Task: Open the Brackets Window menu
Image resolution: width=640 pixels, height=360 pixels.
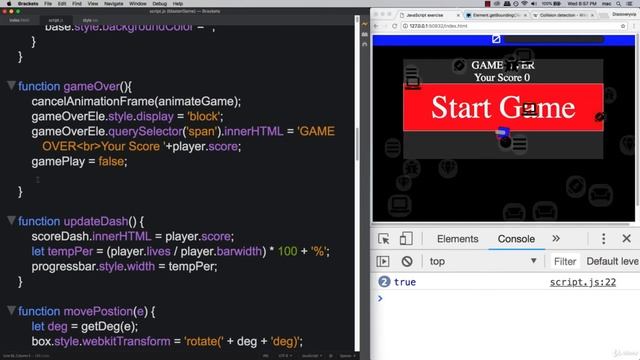Action: (x=138, y=4)
